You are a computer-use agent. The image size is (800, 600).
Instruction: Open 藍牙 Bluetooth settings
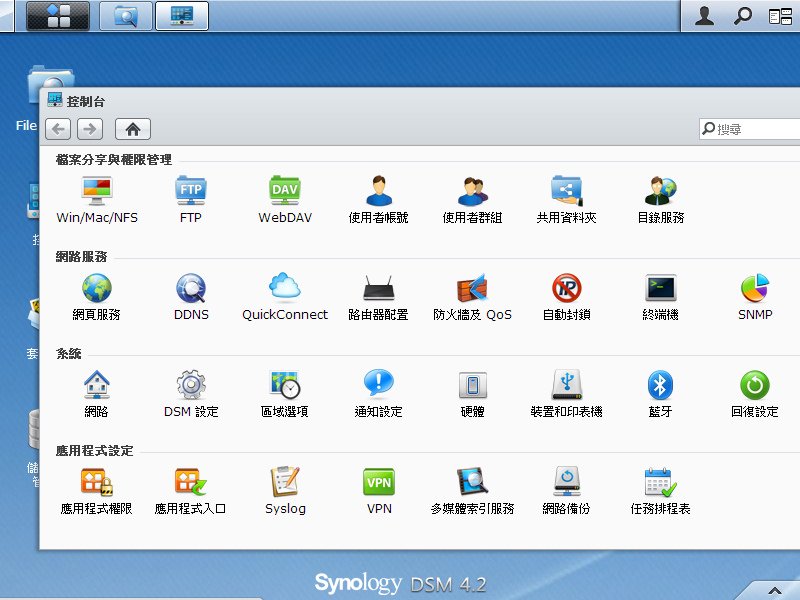click(661, 394)
